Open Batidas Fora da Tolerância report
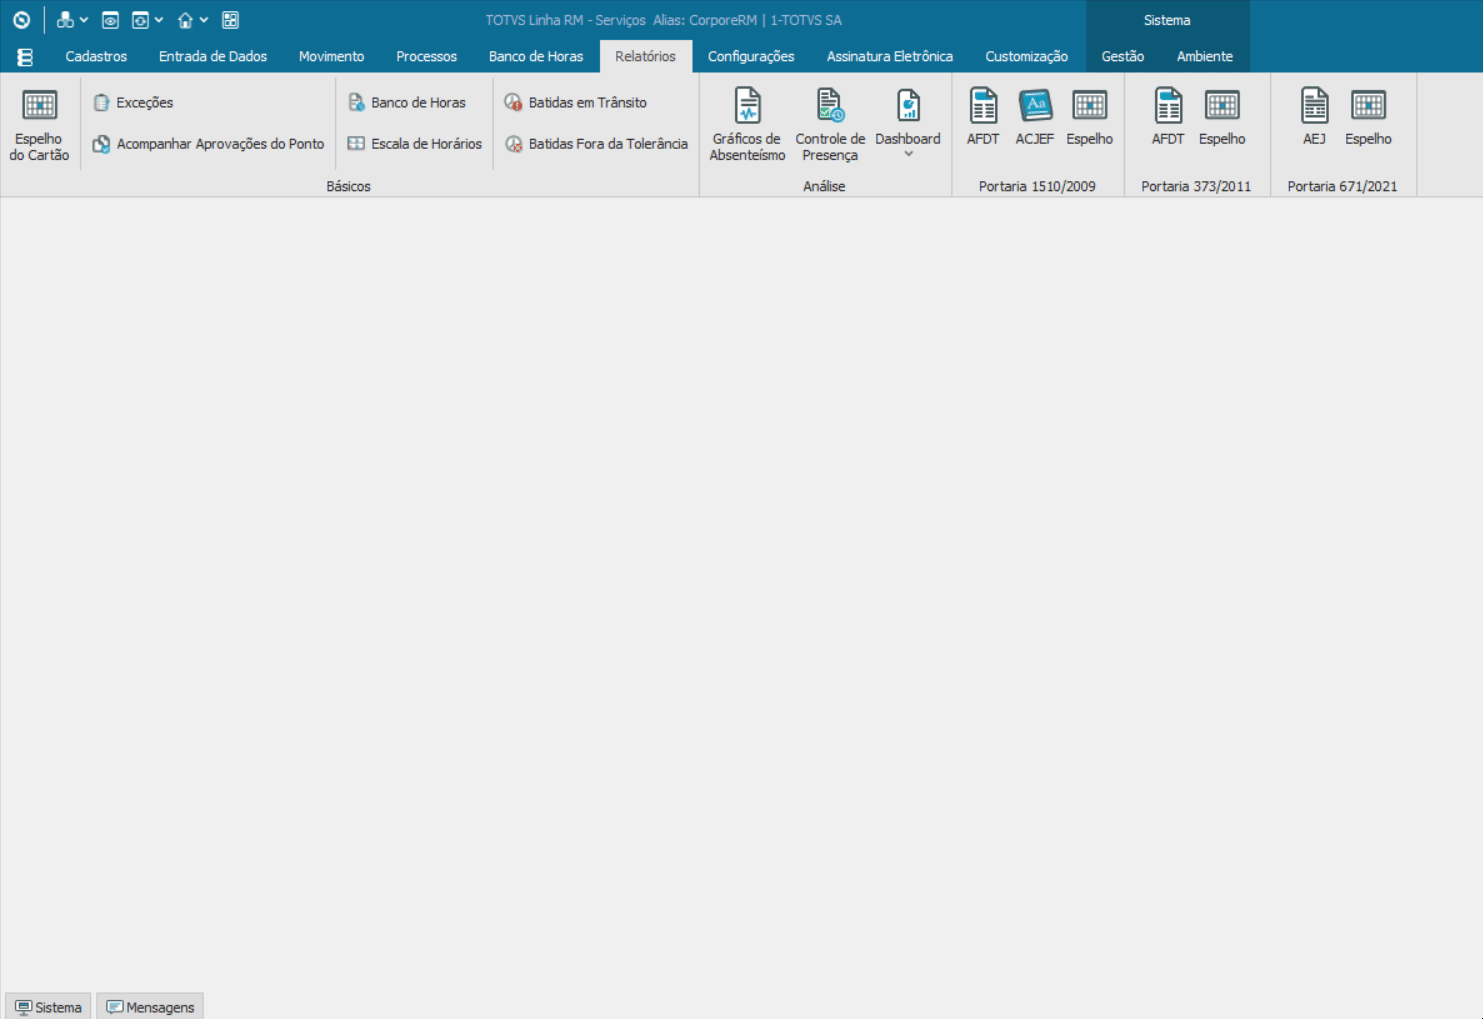The height and width of the screenshot is (1019, 1483). pos(608,144)
